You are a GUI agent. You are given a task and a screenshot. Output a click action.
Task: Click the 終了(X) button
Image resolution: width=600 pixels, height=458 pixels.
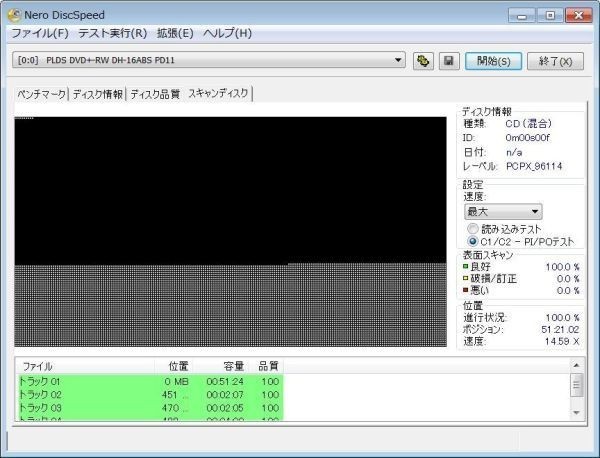pyautogui.click(x=555, y=61)
